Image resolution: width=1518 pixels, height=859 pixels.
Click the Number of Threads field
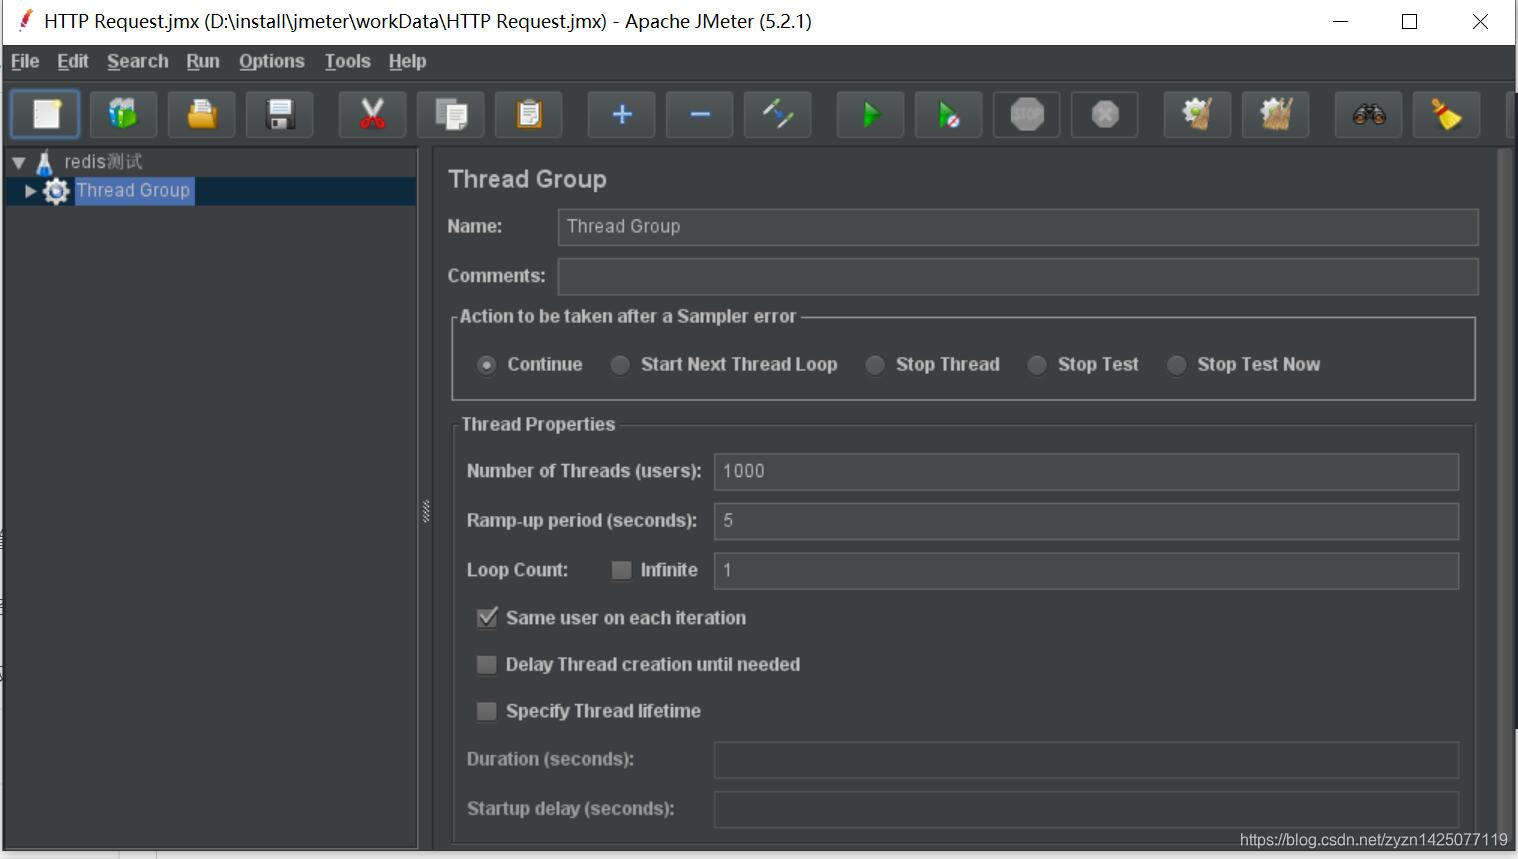[1086, 472]
